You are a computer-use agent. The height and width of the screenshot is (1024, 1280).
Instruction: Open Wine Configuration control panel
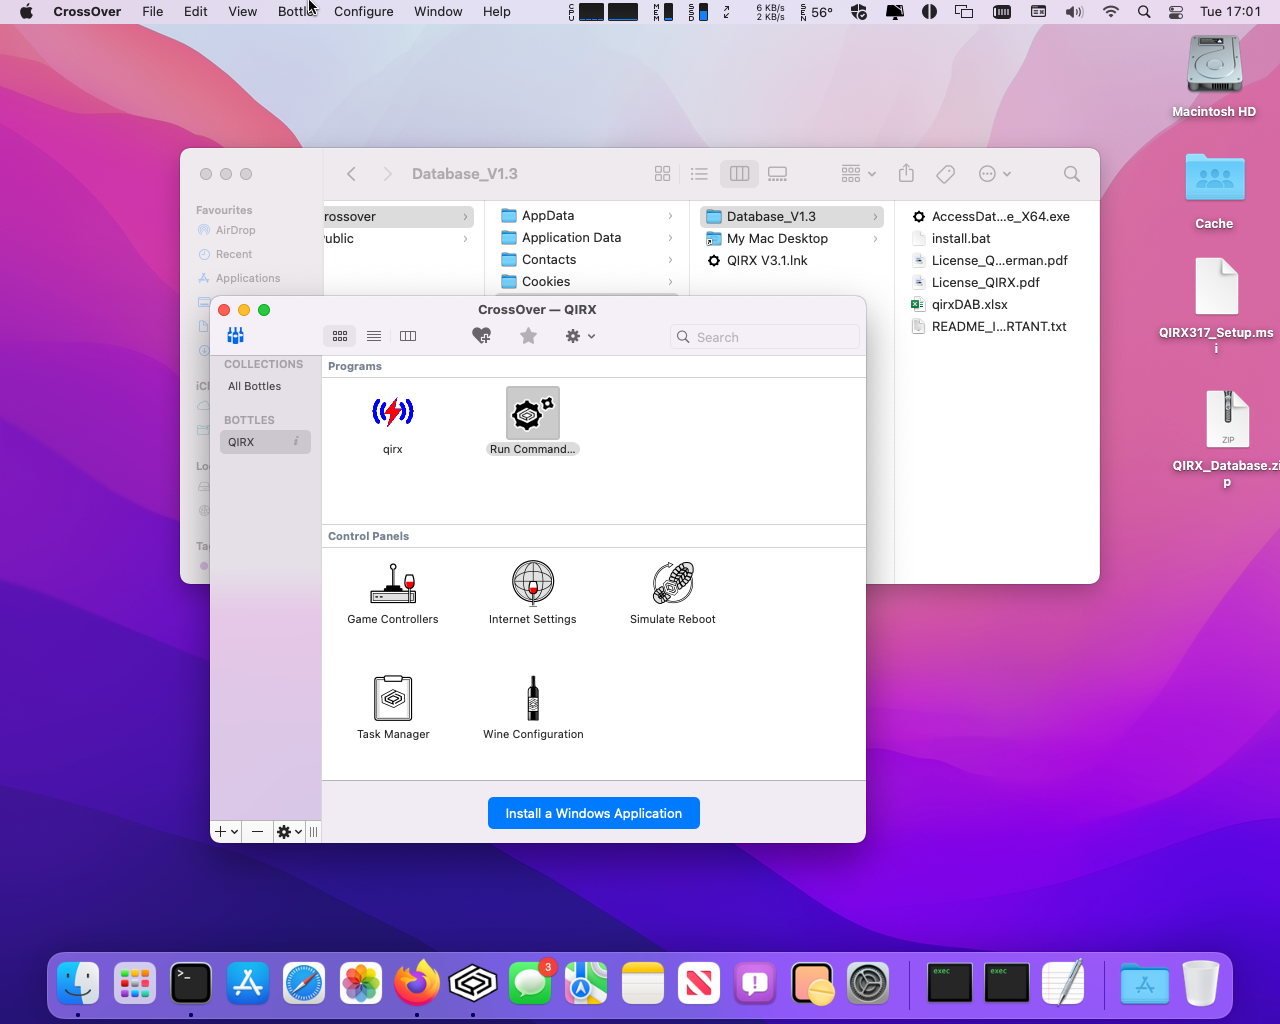(x=533, y=698)
